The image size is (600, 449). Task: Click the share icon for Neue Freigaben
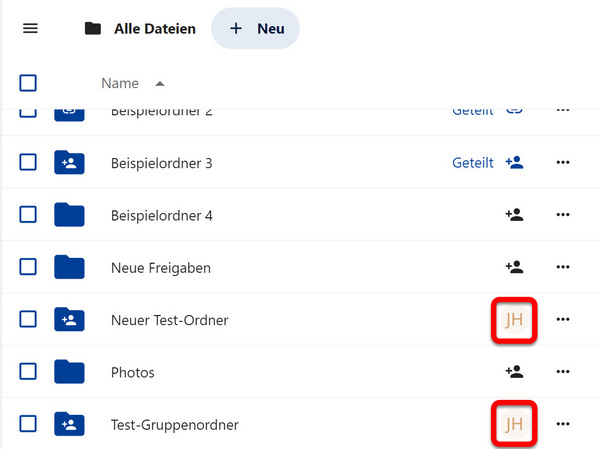(x=514, y=267)
